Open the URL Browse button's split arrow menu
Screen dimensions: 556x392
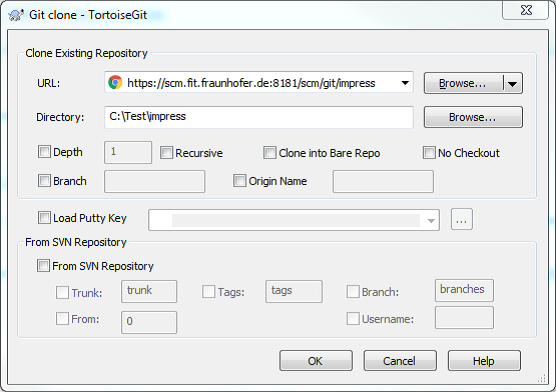pyautogui.click(x=512, y=84)
